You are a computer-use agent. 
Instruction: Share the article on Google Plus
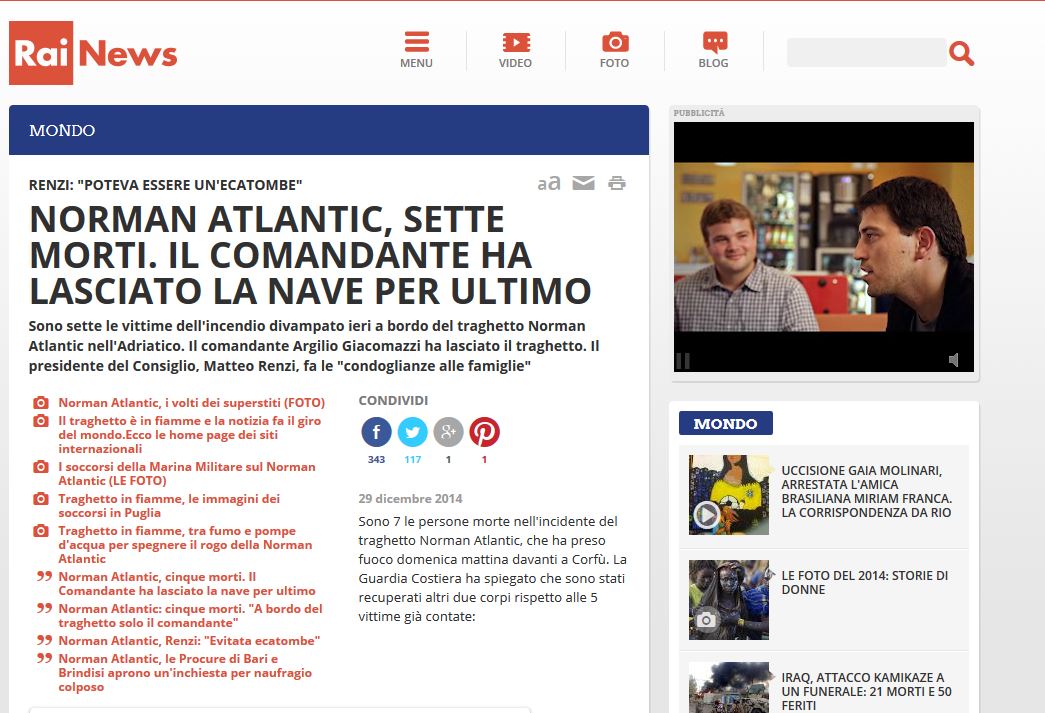pos(448,432)
